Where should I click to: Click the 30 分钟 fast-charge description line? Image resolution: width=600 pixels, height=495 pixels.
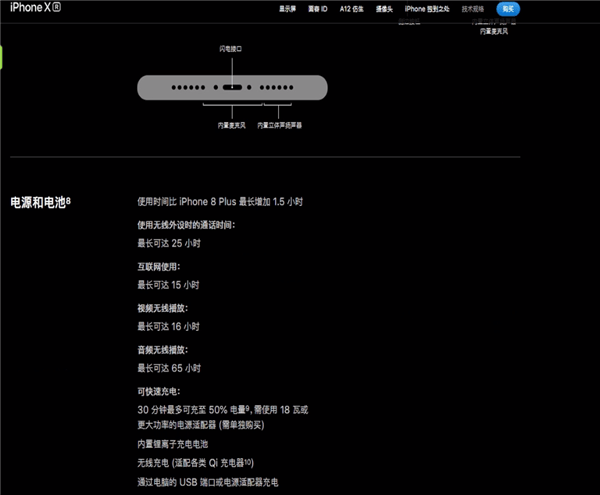tap(223, 410)
